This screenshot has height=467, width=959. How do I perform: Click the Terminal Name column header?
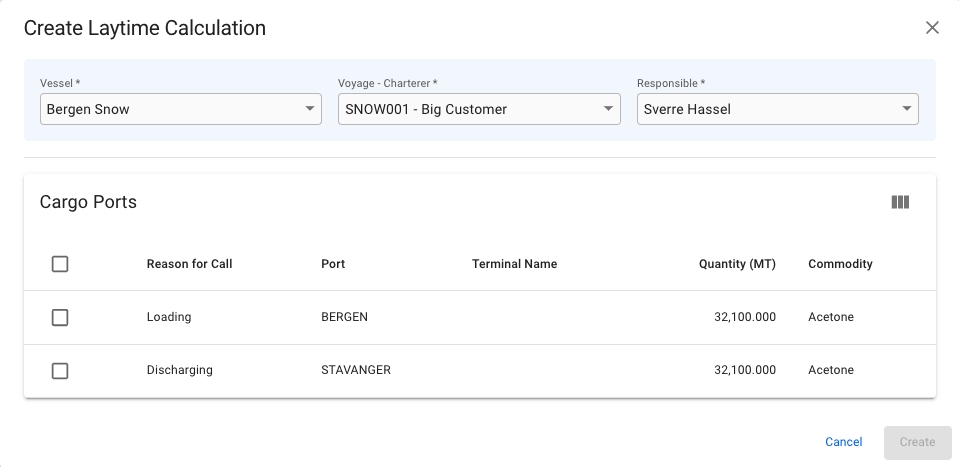click(514, 264)
